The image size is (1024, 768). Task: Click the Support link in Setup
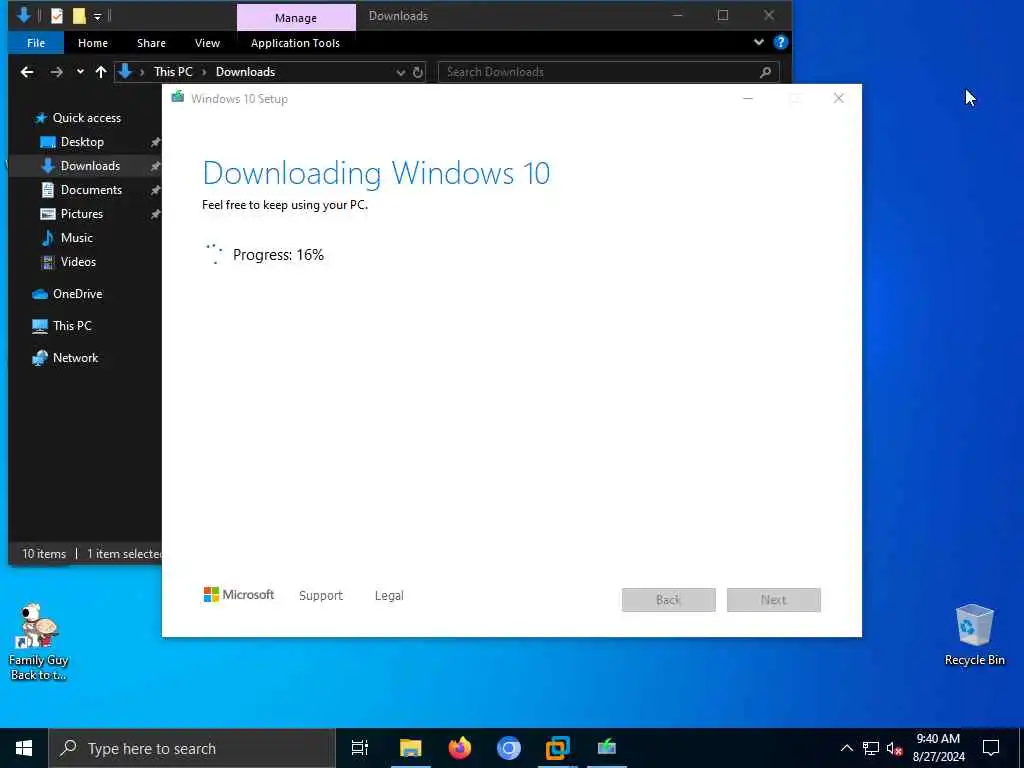(321, 596)
